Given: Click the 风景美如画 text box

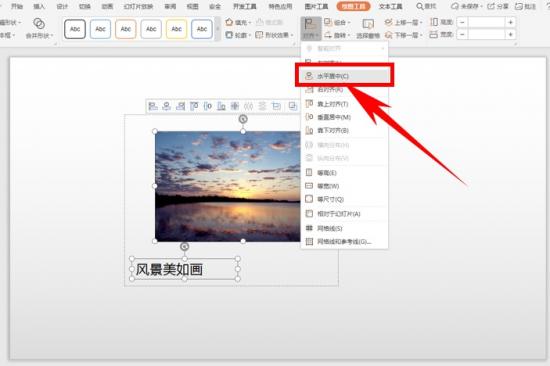Looking at the screenshot, I should (185, 269).
